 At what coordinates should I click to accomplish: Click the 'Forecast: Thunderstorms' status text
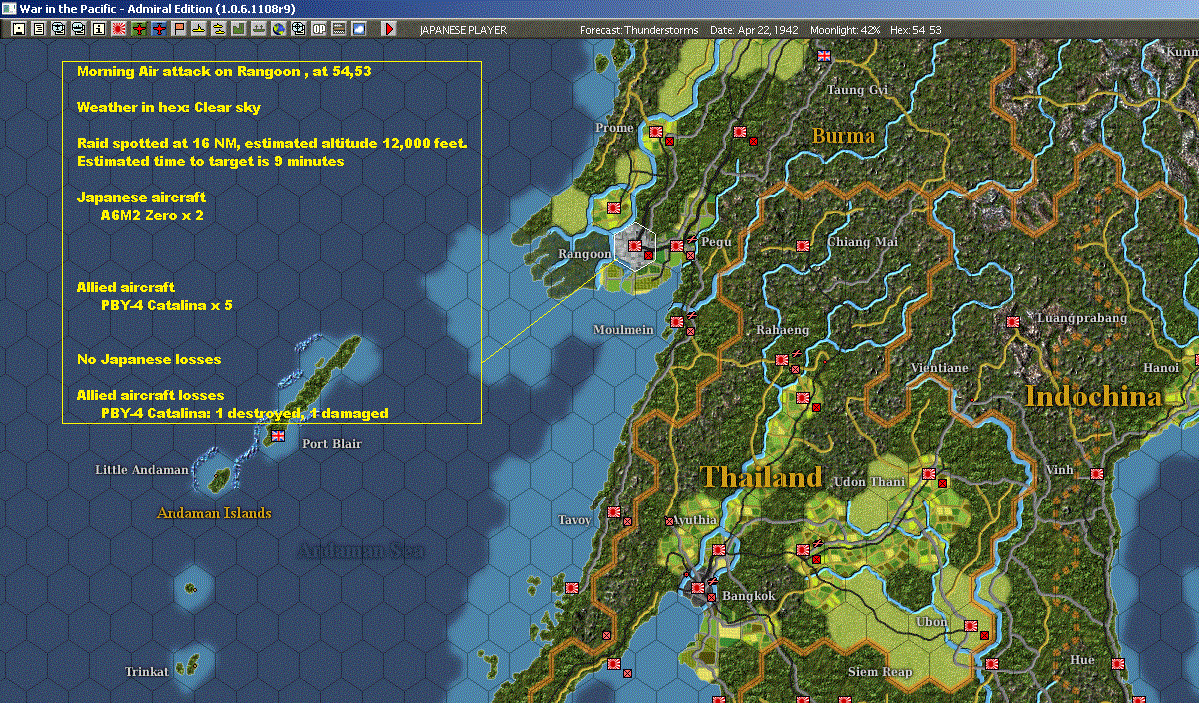click(x=638, y=30)
